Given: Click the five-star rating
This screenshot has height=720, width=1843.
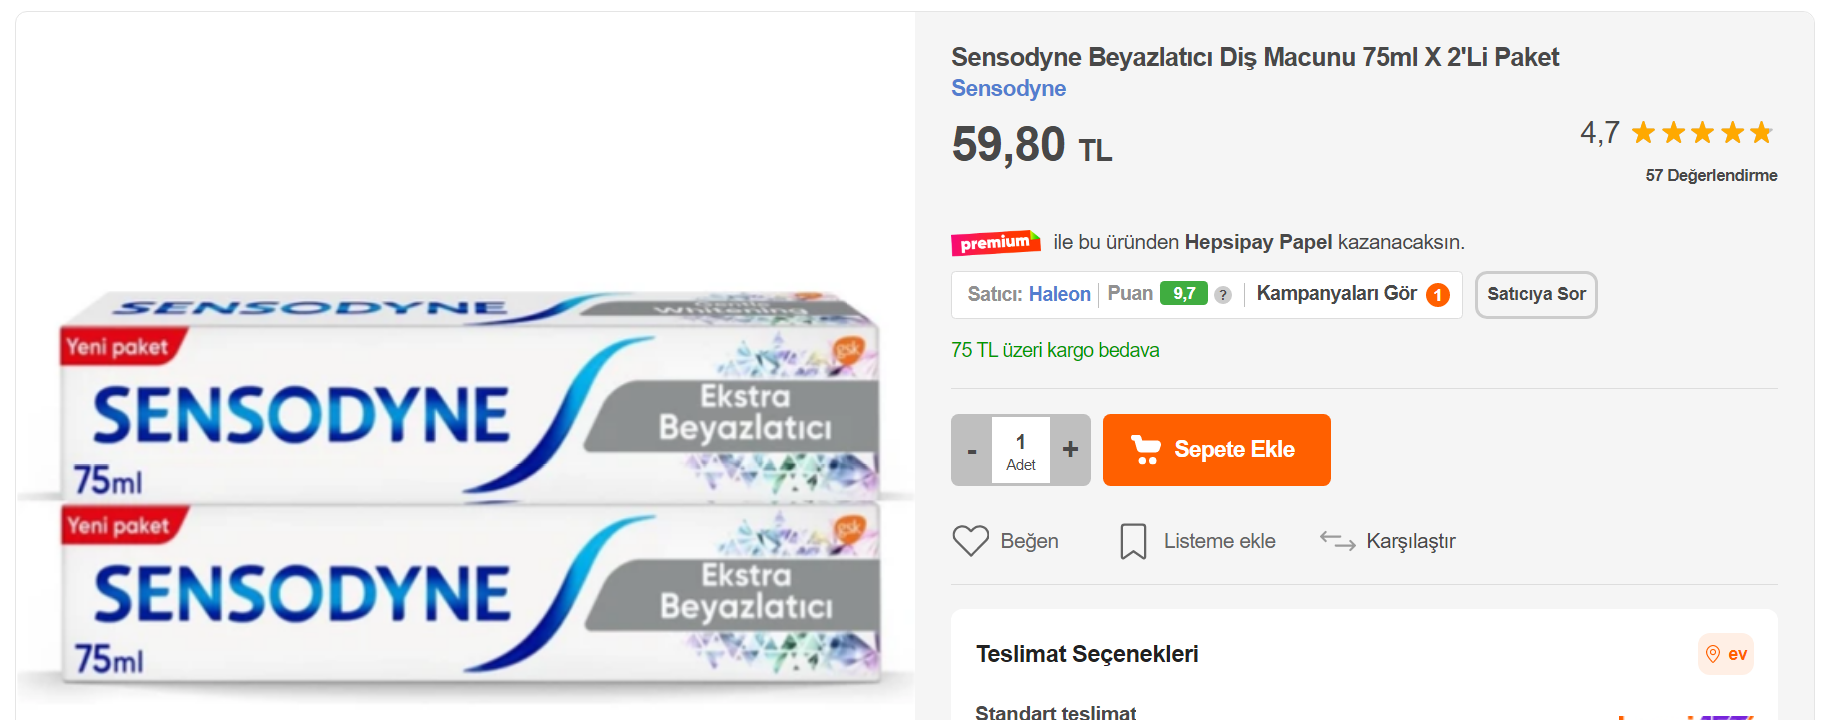Looking at the screenshot, I should [1702, 133].
